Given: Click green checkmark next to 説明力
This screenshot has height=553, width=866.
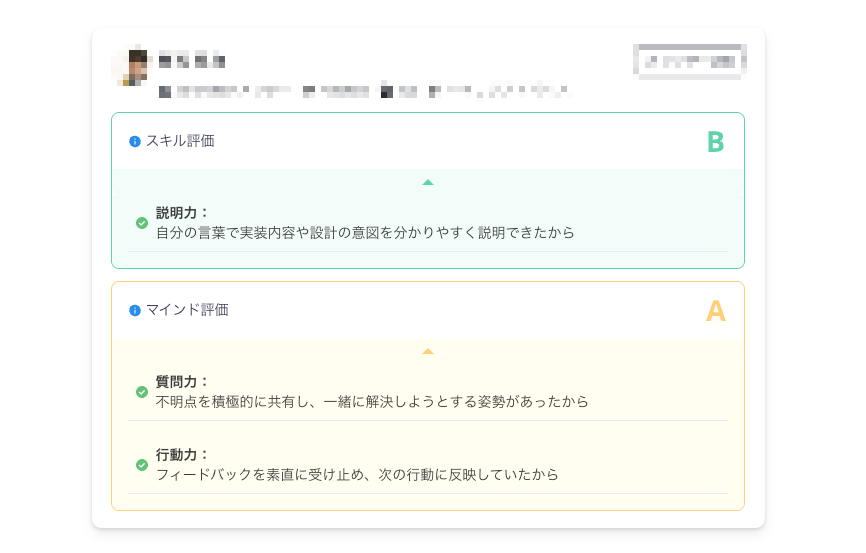Looking at the screenshot, I should (x=142, y=223).
